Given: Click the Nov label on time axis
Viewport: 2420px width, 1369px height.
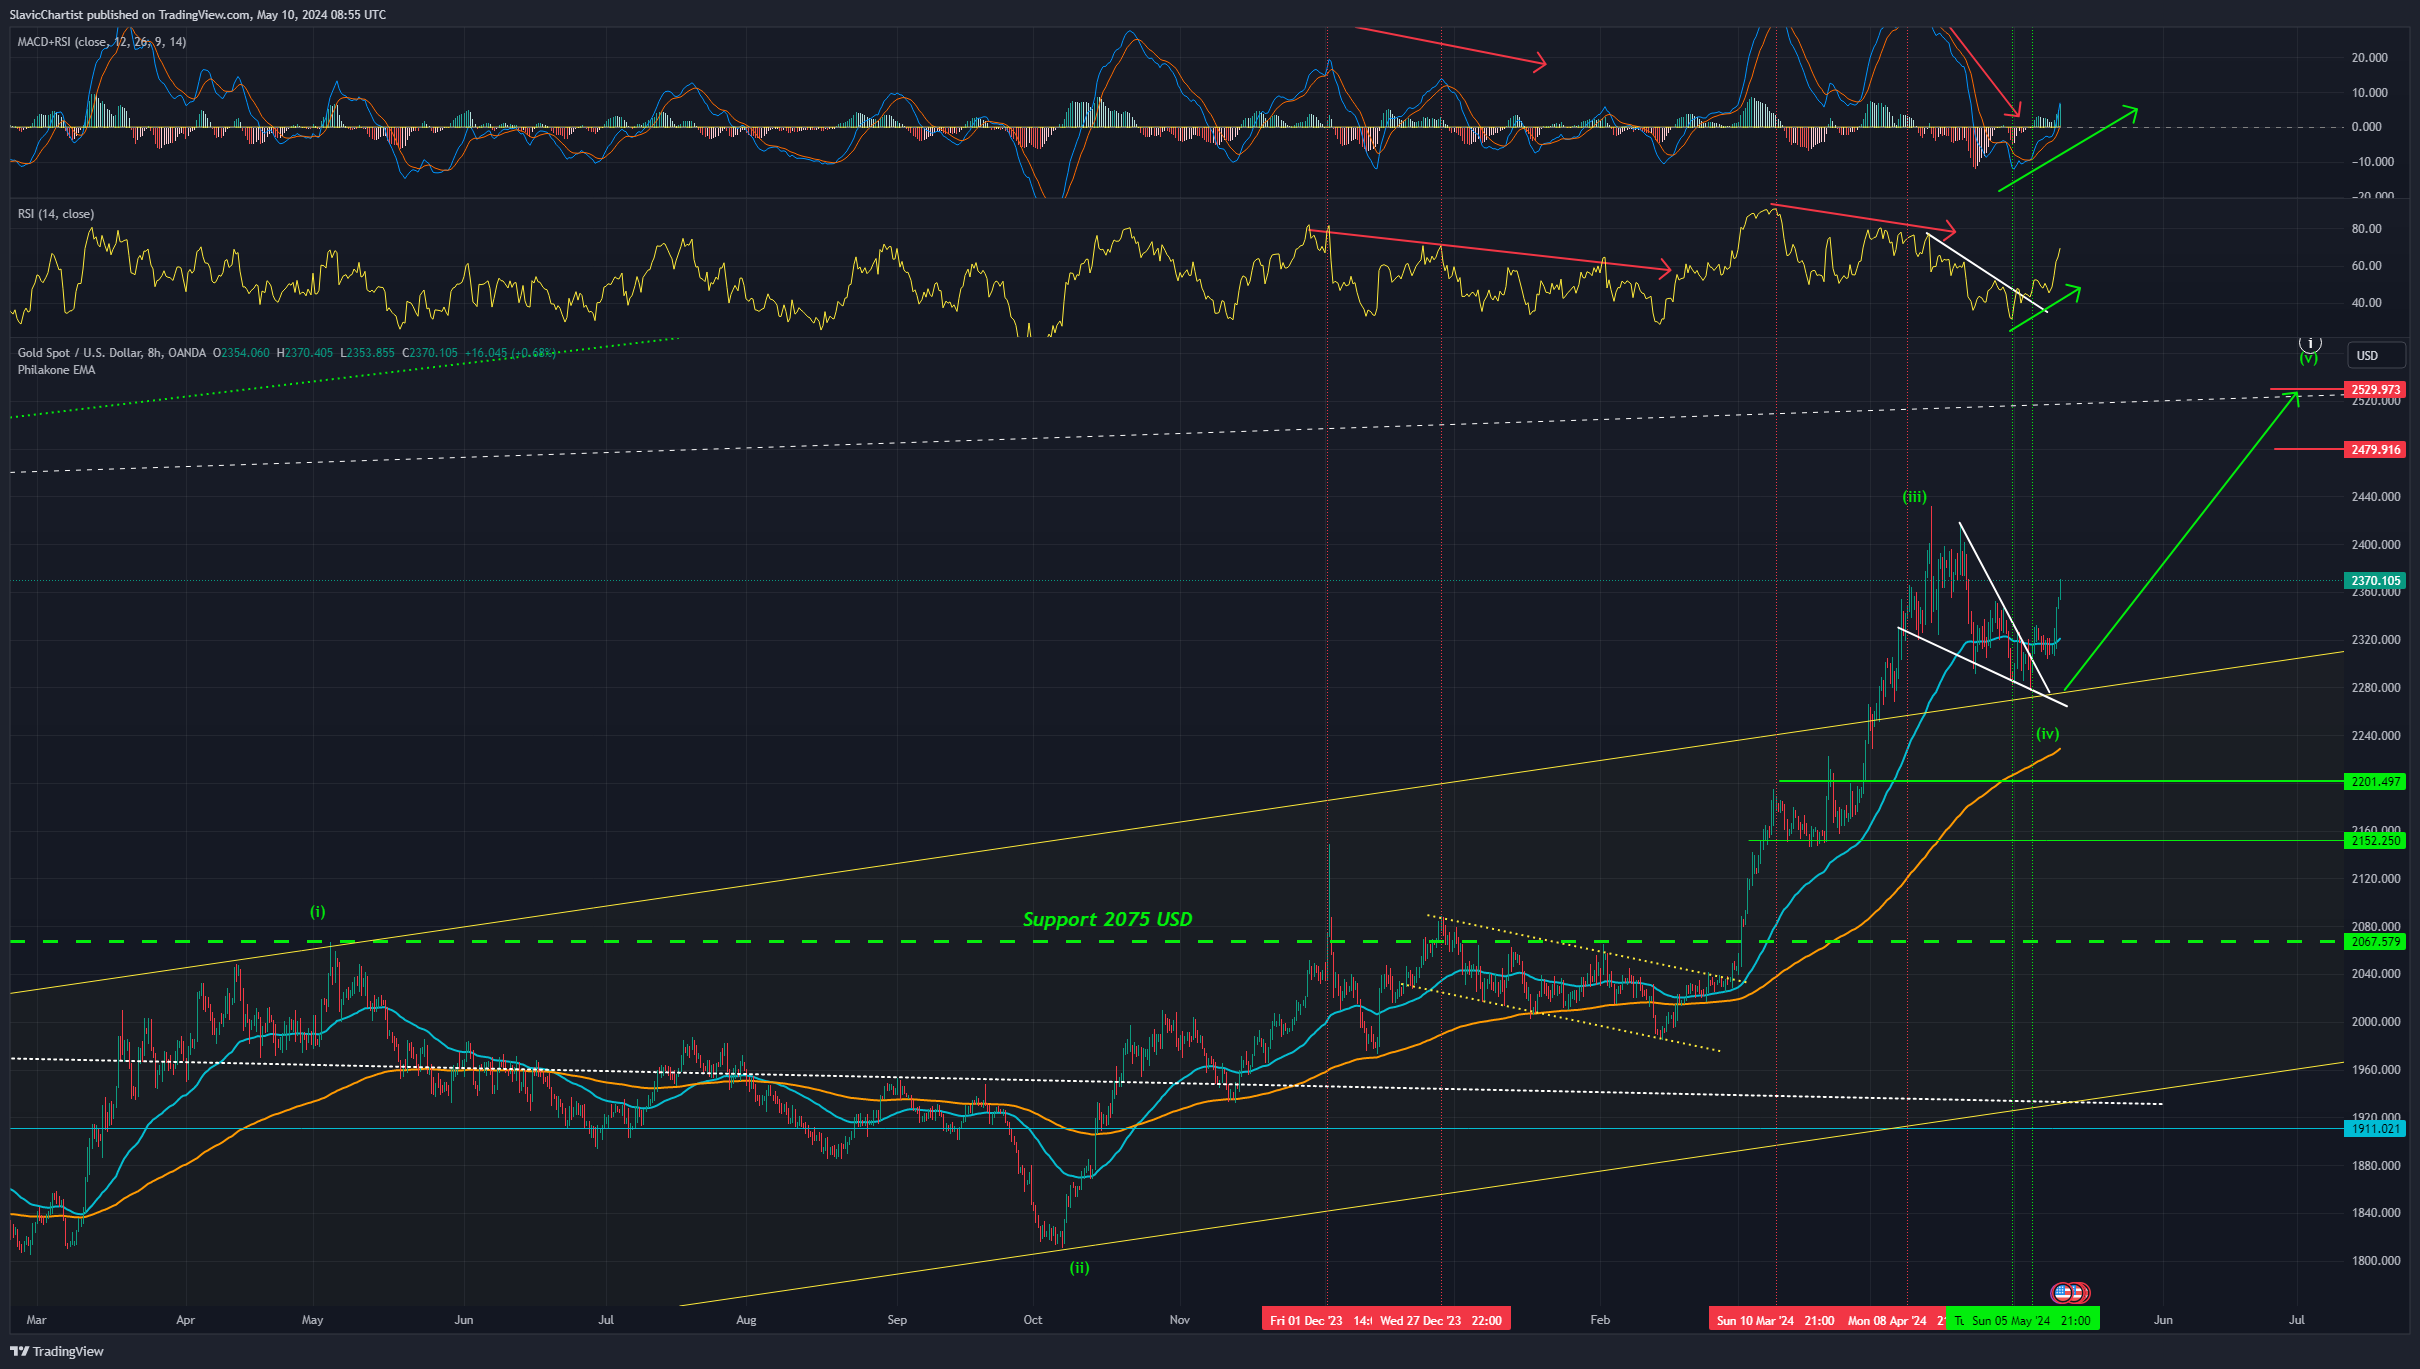Looking at the screenshot, I should [x=1180, y=1320].
